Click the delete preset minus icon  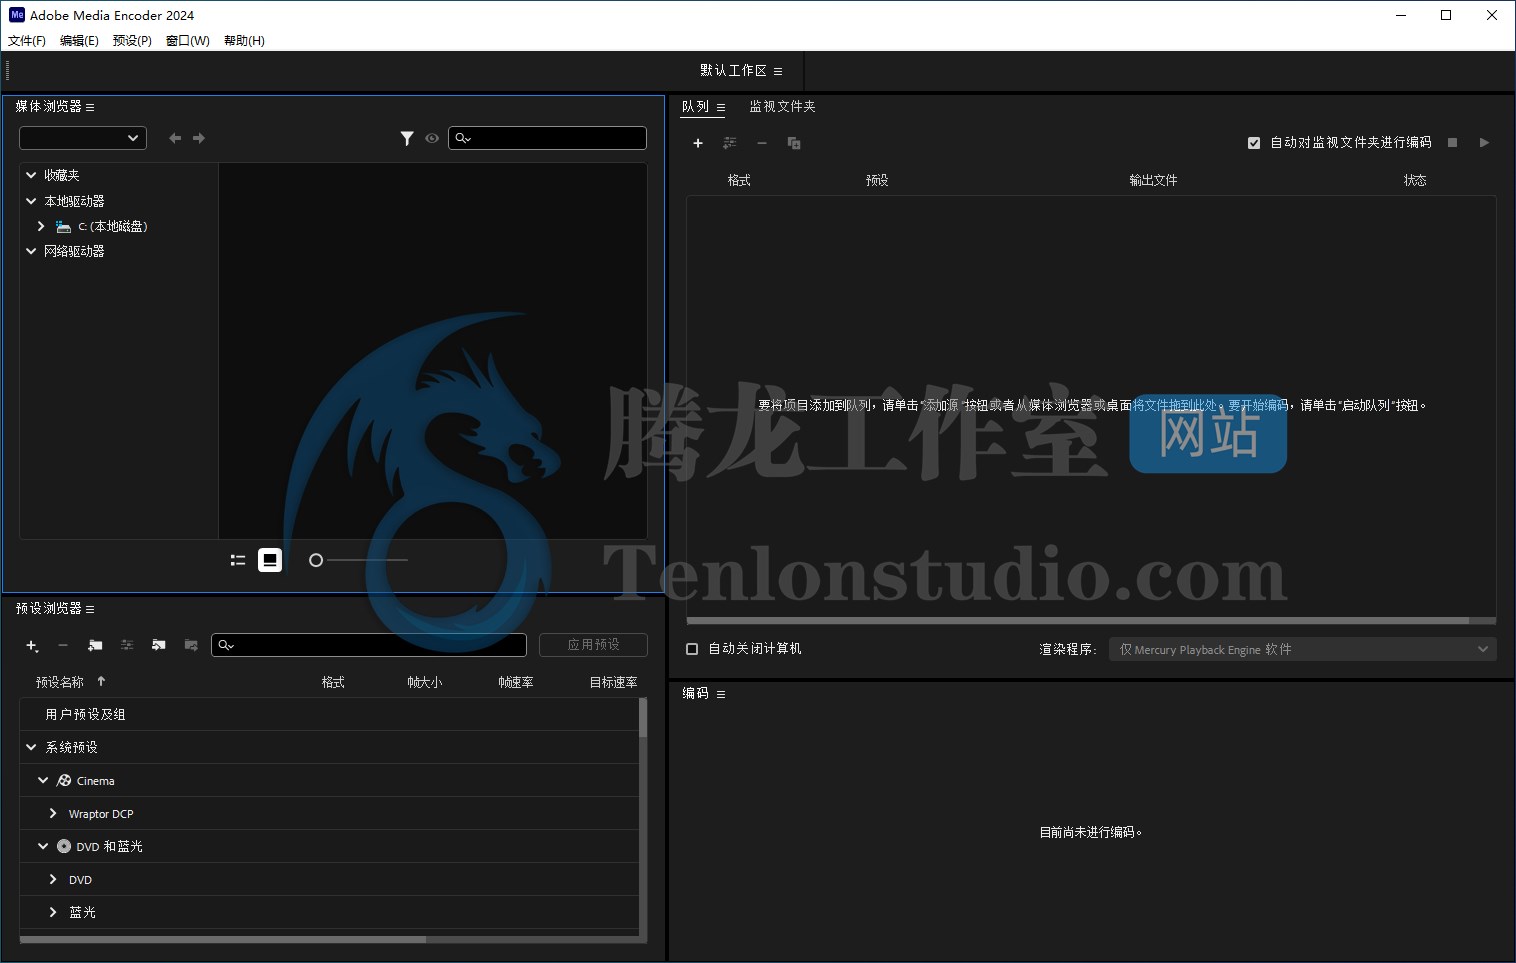pyautogui.click(x=63, y=646)
